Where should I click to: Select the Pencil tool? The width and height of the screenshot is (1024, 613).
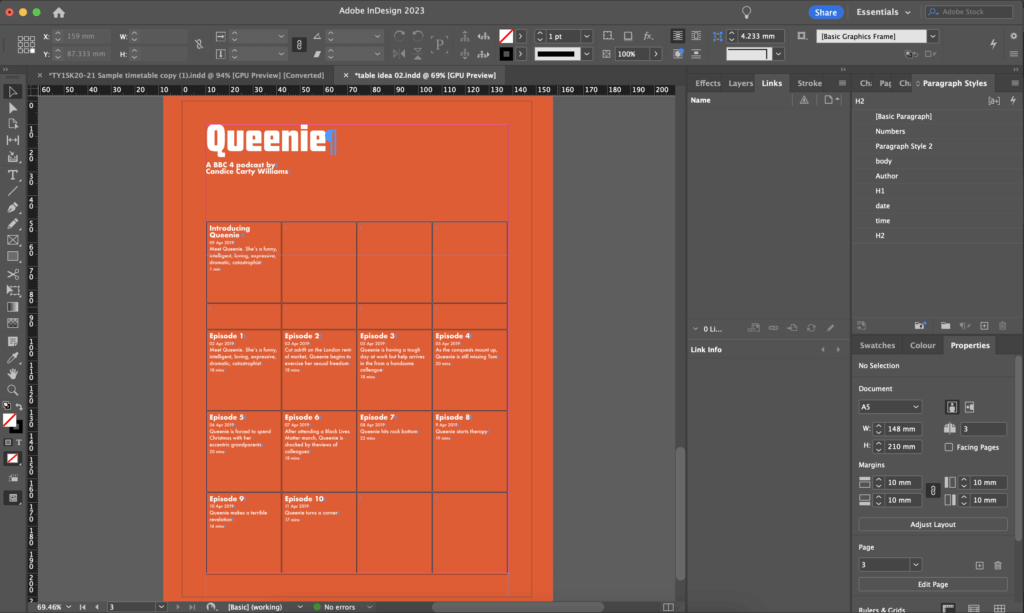12,224
